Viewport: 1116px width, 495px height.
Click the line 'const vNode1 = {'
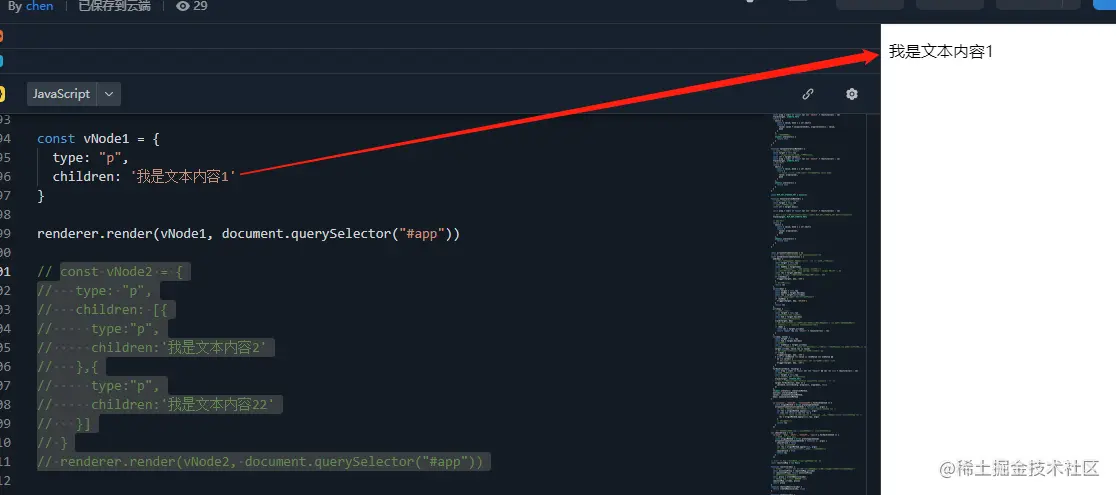coord(98,139)
